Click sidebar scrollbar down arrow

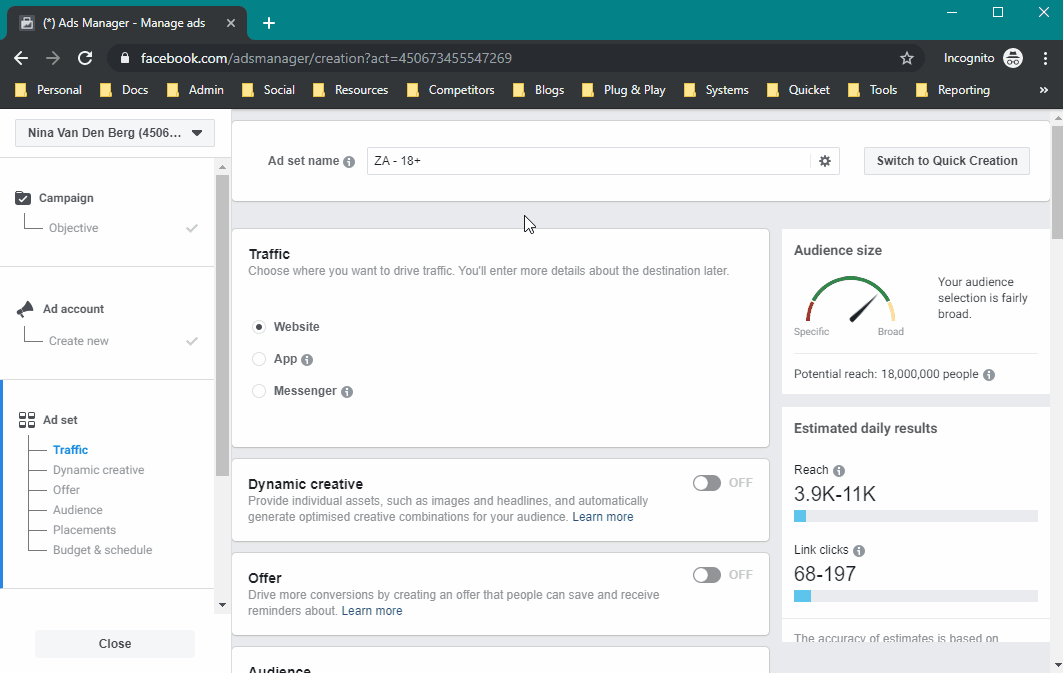222,605
